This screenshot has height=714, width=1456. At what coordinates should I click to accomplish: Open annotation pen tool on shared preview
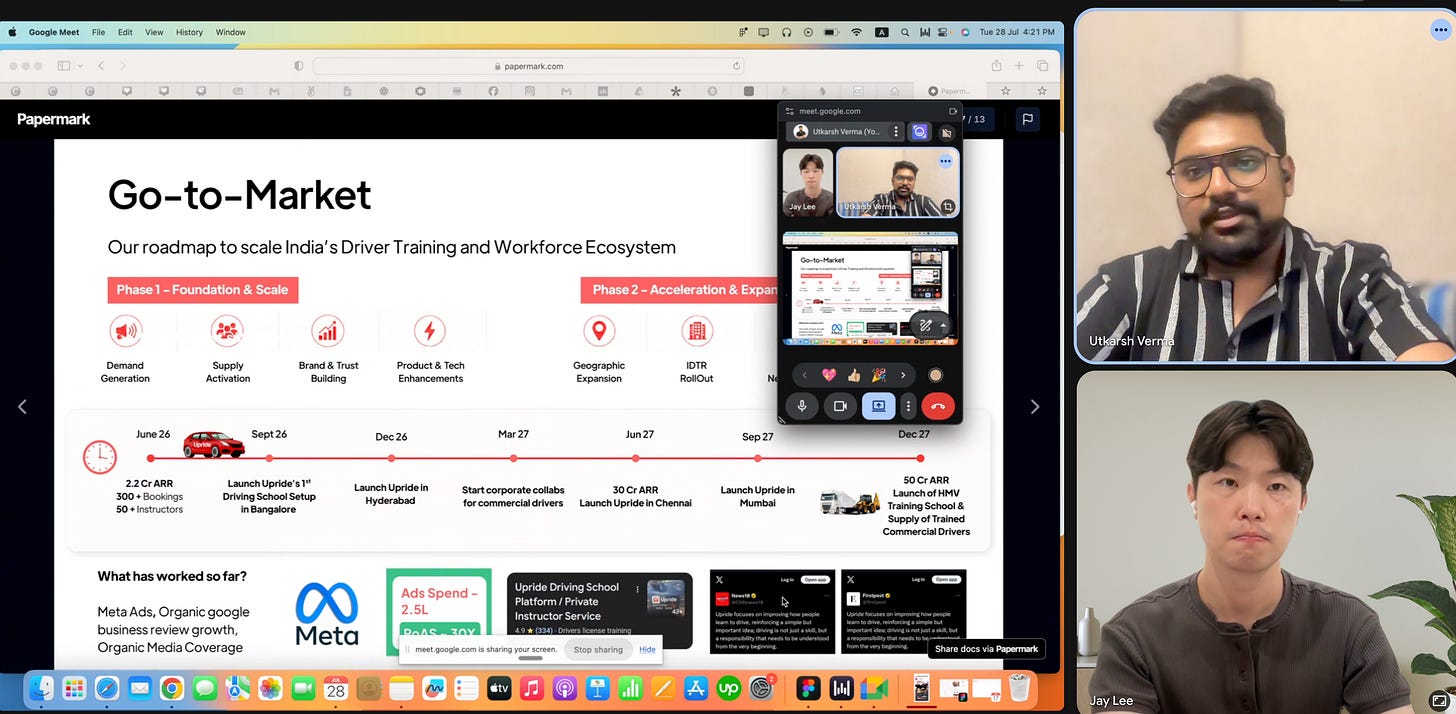tap(926, 325)
